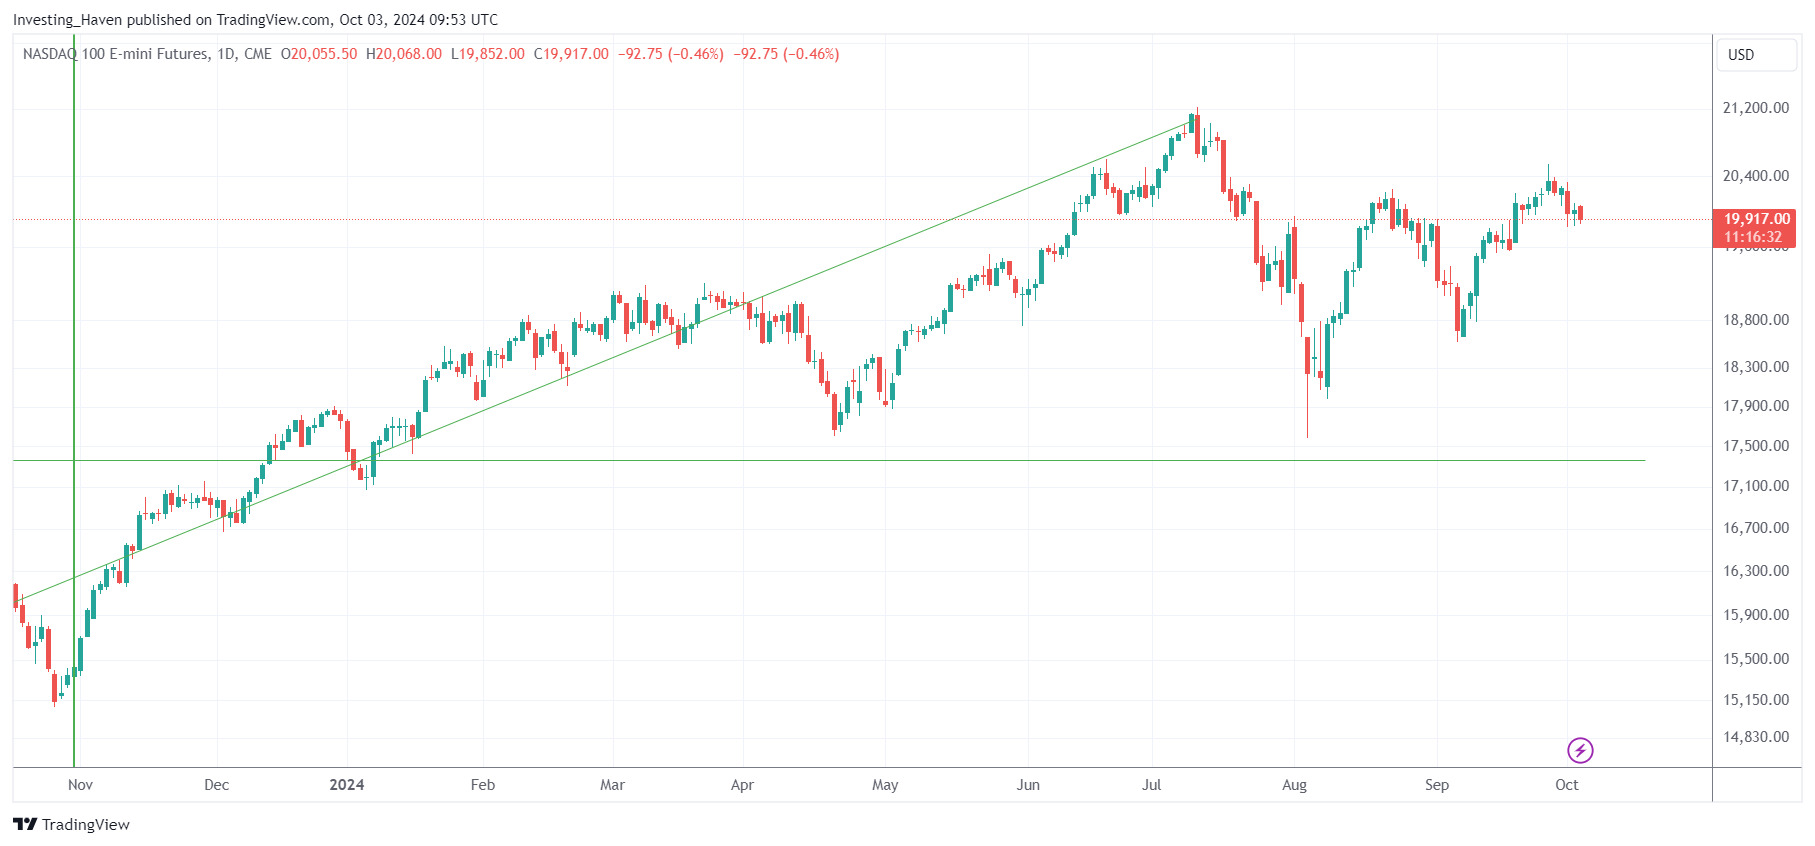1815x846 pixels.
Task: Click the Sep label on time axis
Action: pyautogui.click(x=1437, y=785)
